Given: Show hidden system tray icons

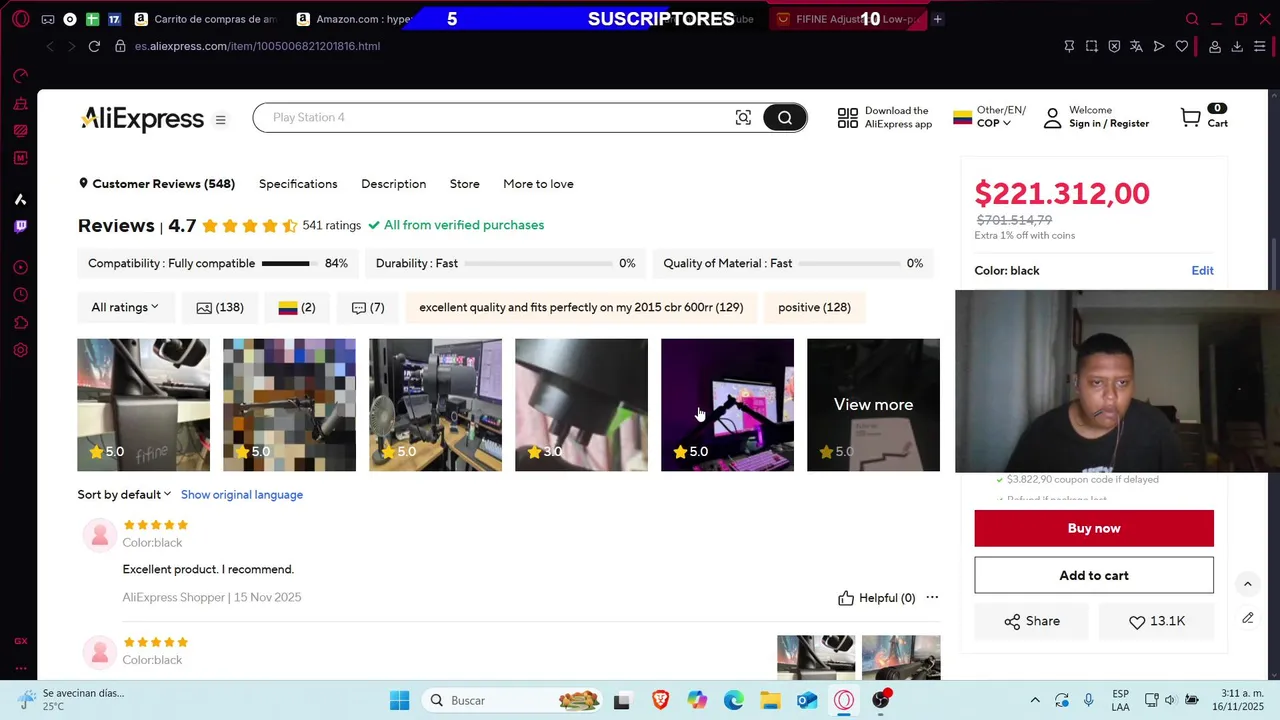Looking at the screenshot, I should (x=1035, y=700).
